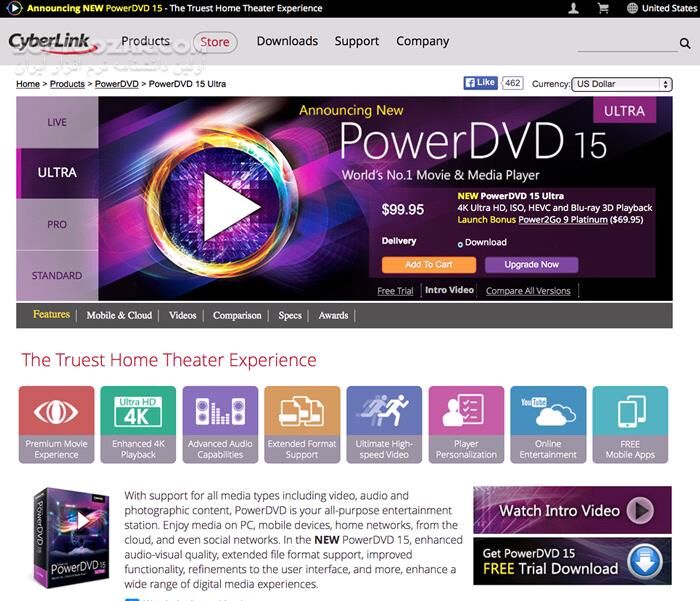This screenshot has width=700, height=601.
Task: Open the user account icon
Action: [573, 8]
